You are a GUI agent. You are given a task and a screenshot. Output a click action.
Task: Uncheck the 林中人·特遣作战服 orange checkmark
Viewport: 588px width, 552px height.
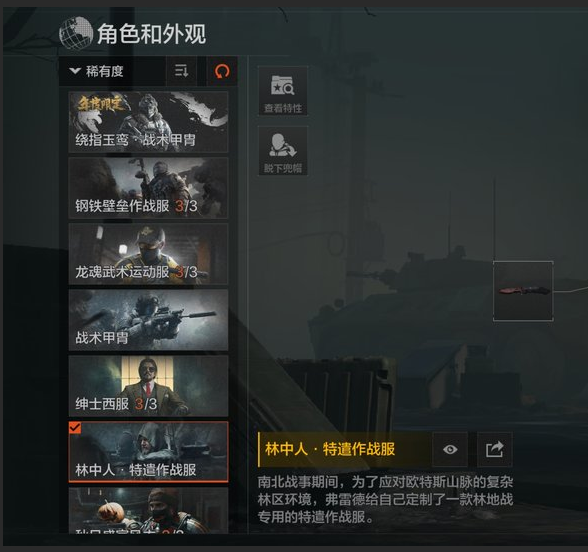75,428
